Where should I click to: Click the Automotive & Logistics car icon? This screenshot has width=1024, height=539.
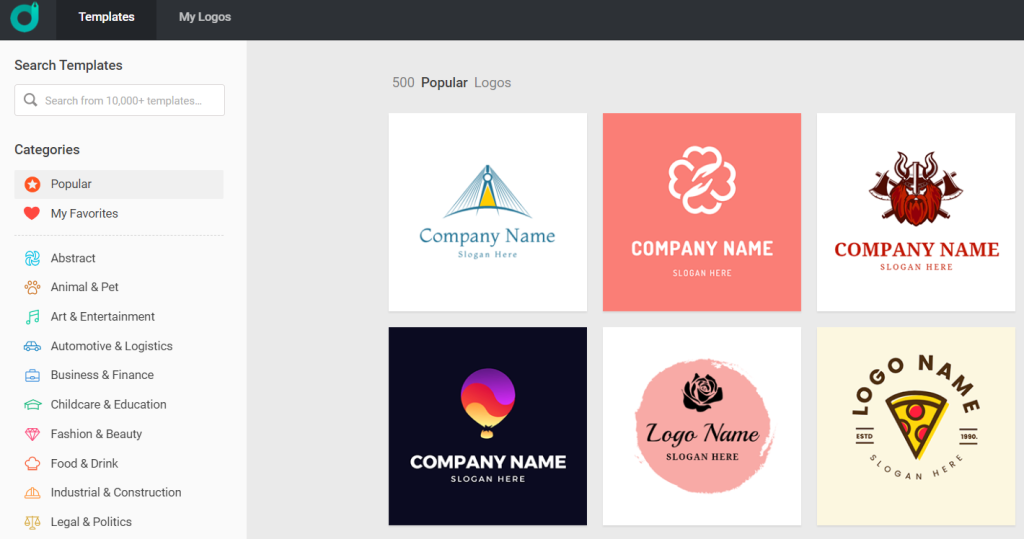point(32,346)
